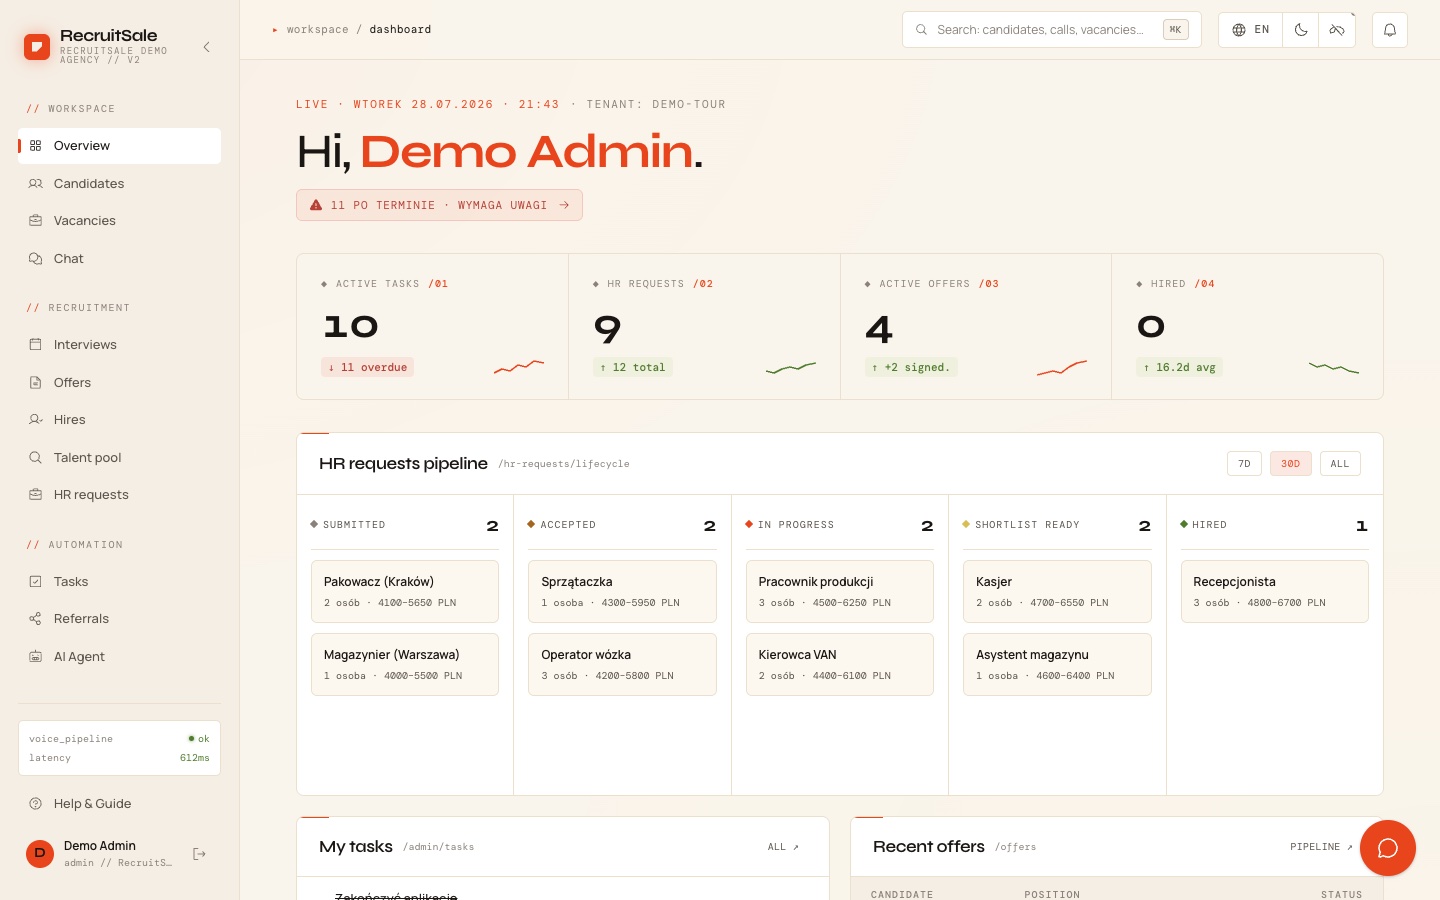Open the Kierowca VAN request card

(x=840, y=664)
